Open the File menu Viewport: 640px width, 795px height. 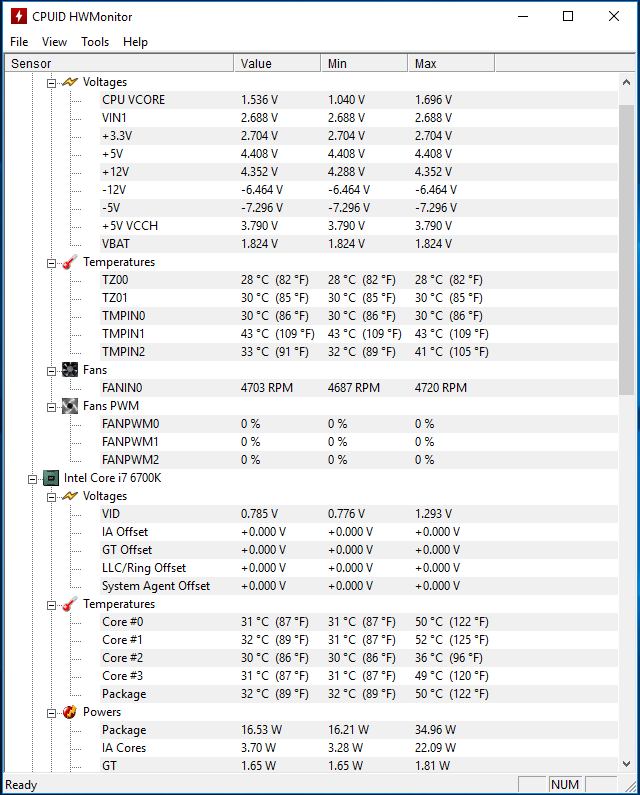tap(19, 42)
